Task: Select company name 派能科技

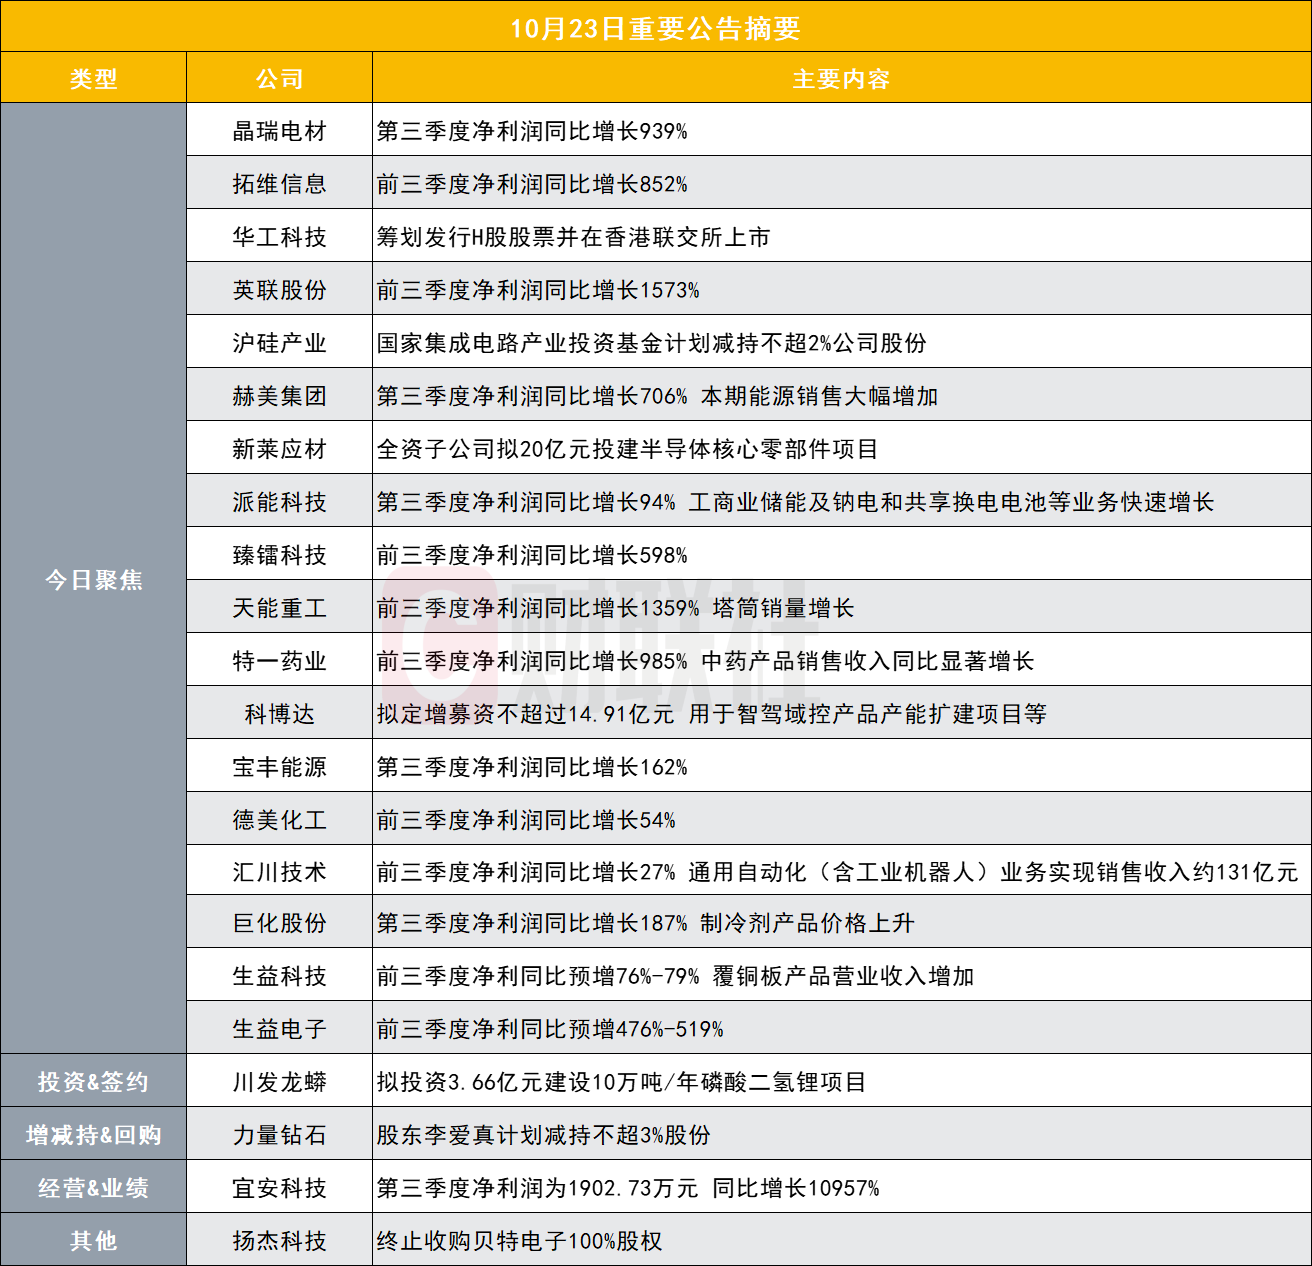Action: (280, 502)
